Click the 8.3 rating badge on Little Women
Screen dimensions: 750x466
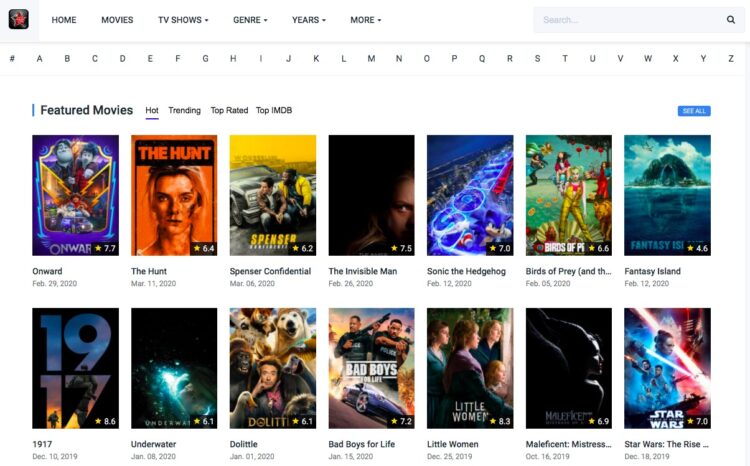500,422
